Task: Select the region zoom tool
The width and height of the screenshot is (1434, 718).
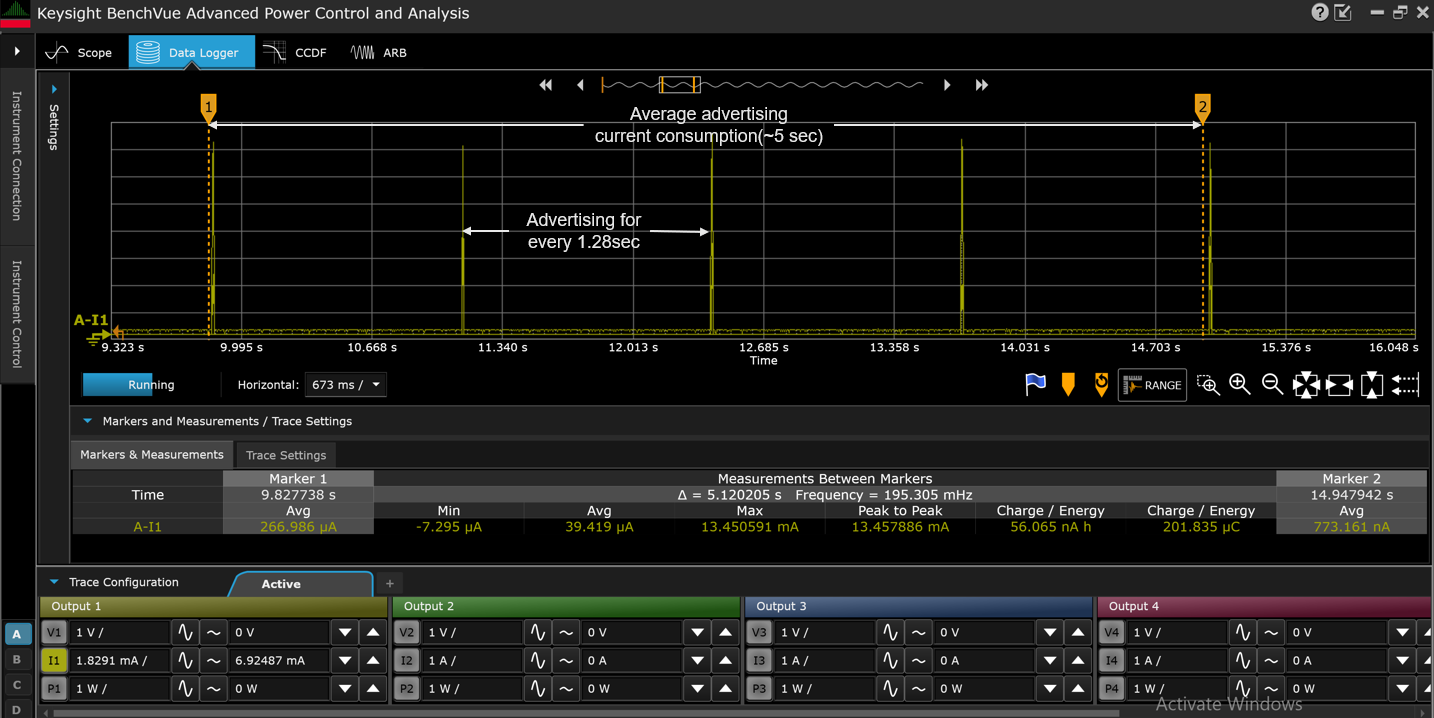Action: point(1209,384)
